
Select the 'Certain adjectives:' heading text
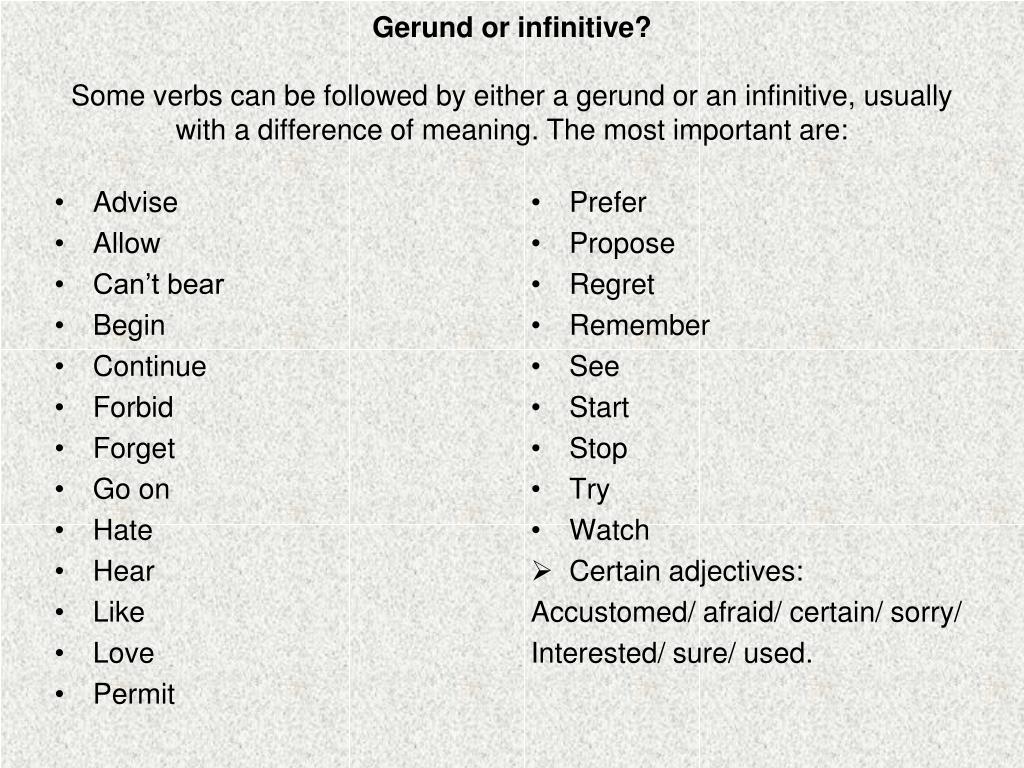click(686, 573)
